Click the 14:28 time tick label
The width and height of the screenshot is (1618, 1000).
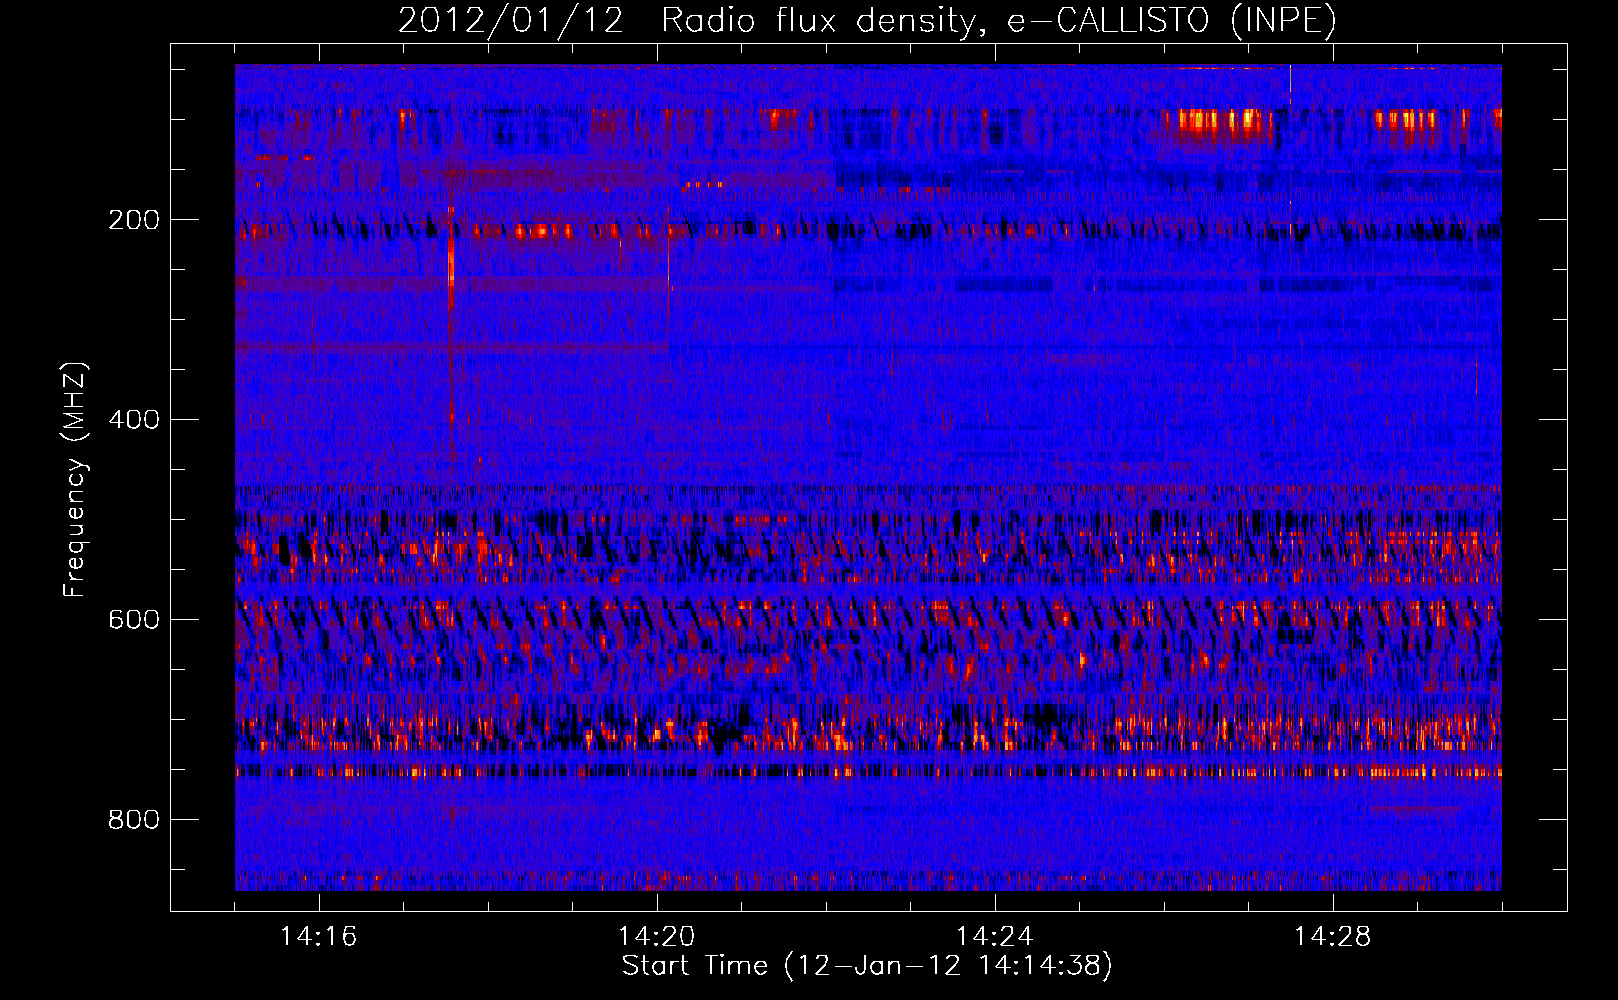(1333, 937)
